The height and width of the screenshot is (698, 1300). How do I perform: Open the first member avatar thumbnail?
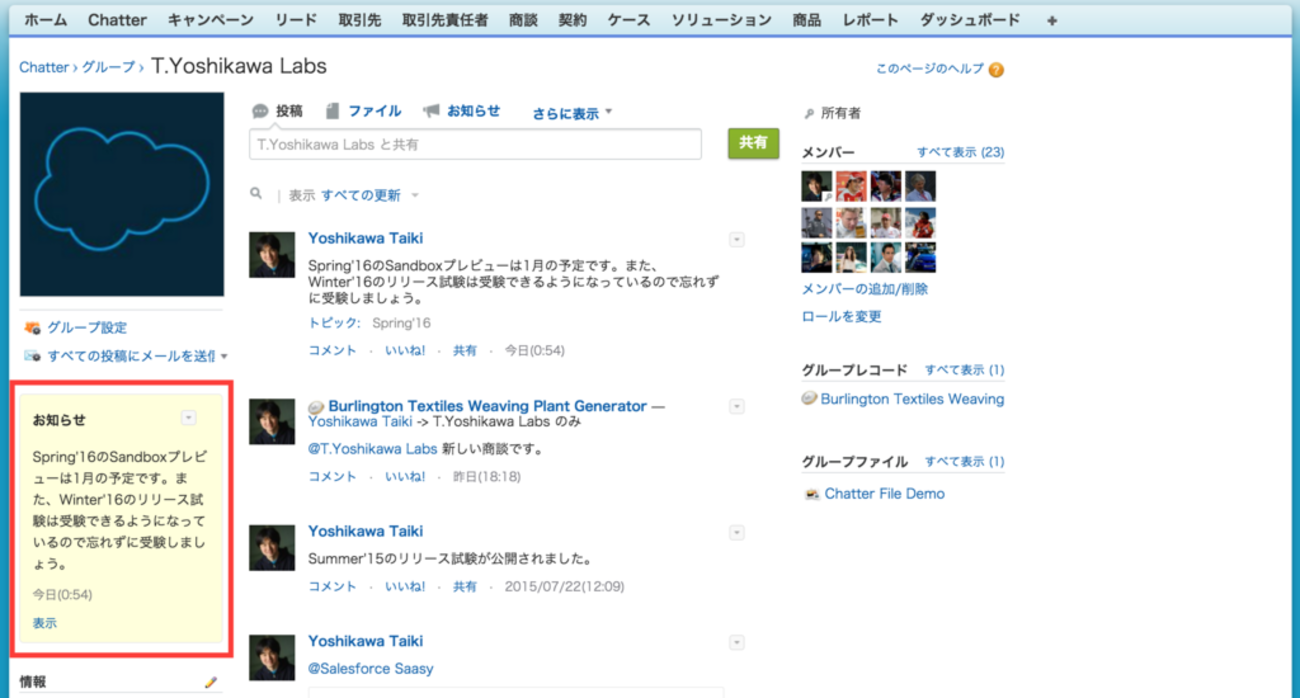[x=817, y=186]
